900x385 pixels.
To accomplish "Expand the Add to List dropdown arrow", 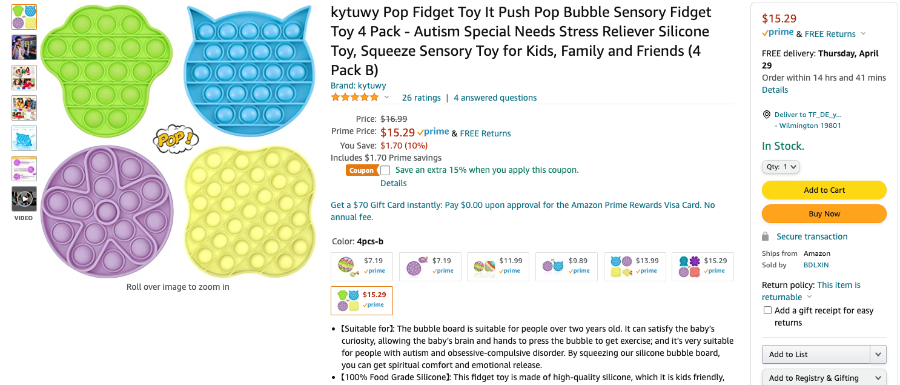I will point(878,355).
